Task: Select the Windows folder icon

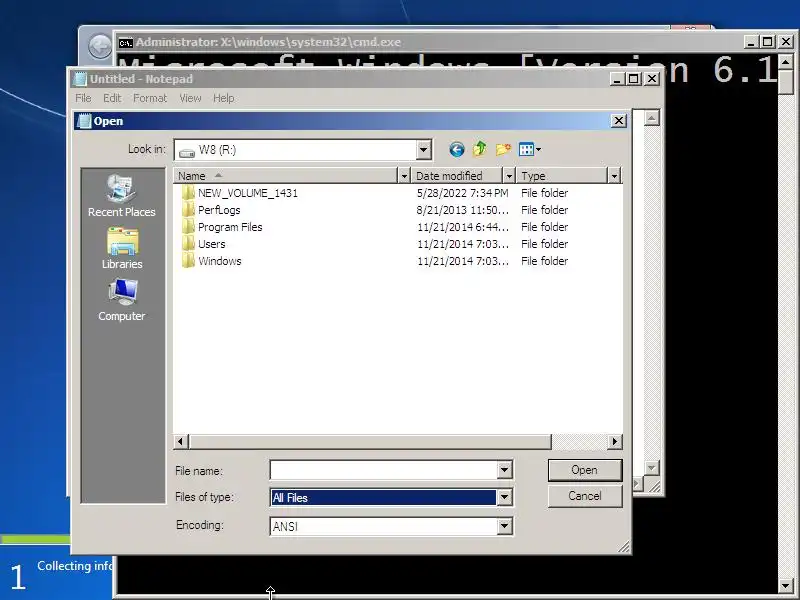Action: tap(188, 261)
